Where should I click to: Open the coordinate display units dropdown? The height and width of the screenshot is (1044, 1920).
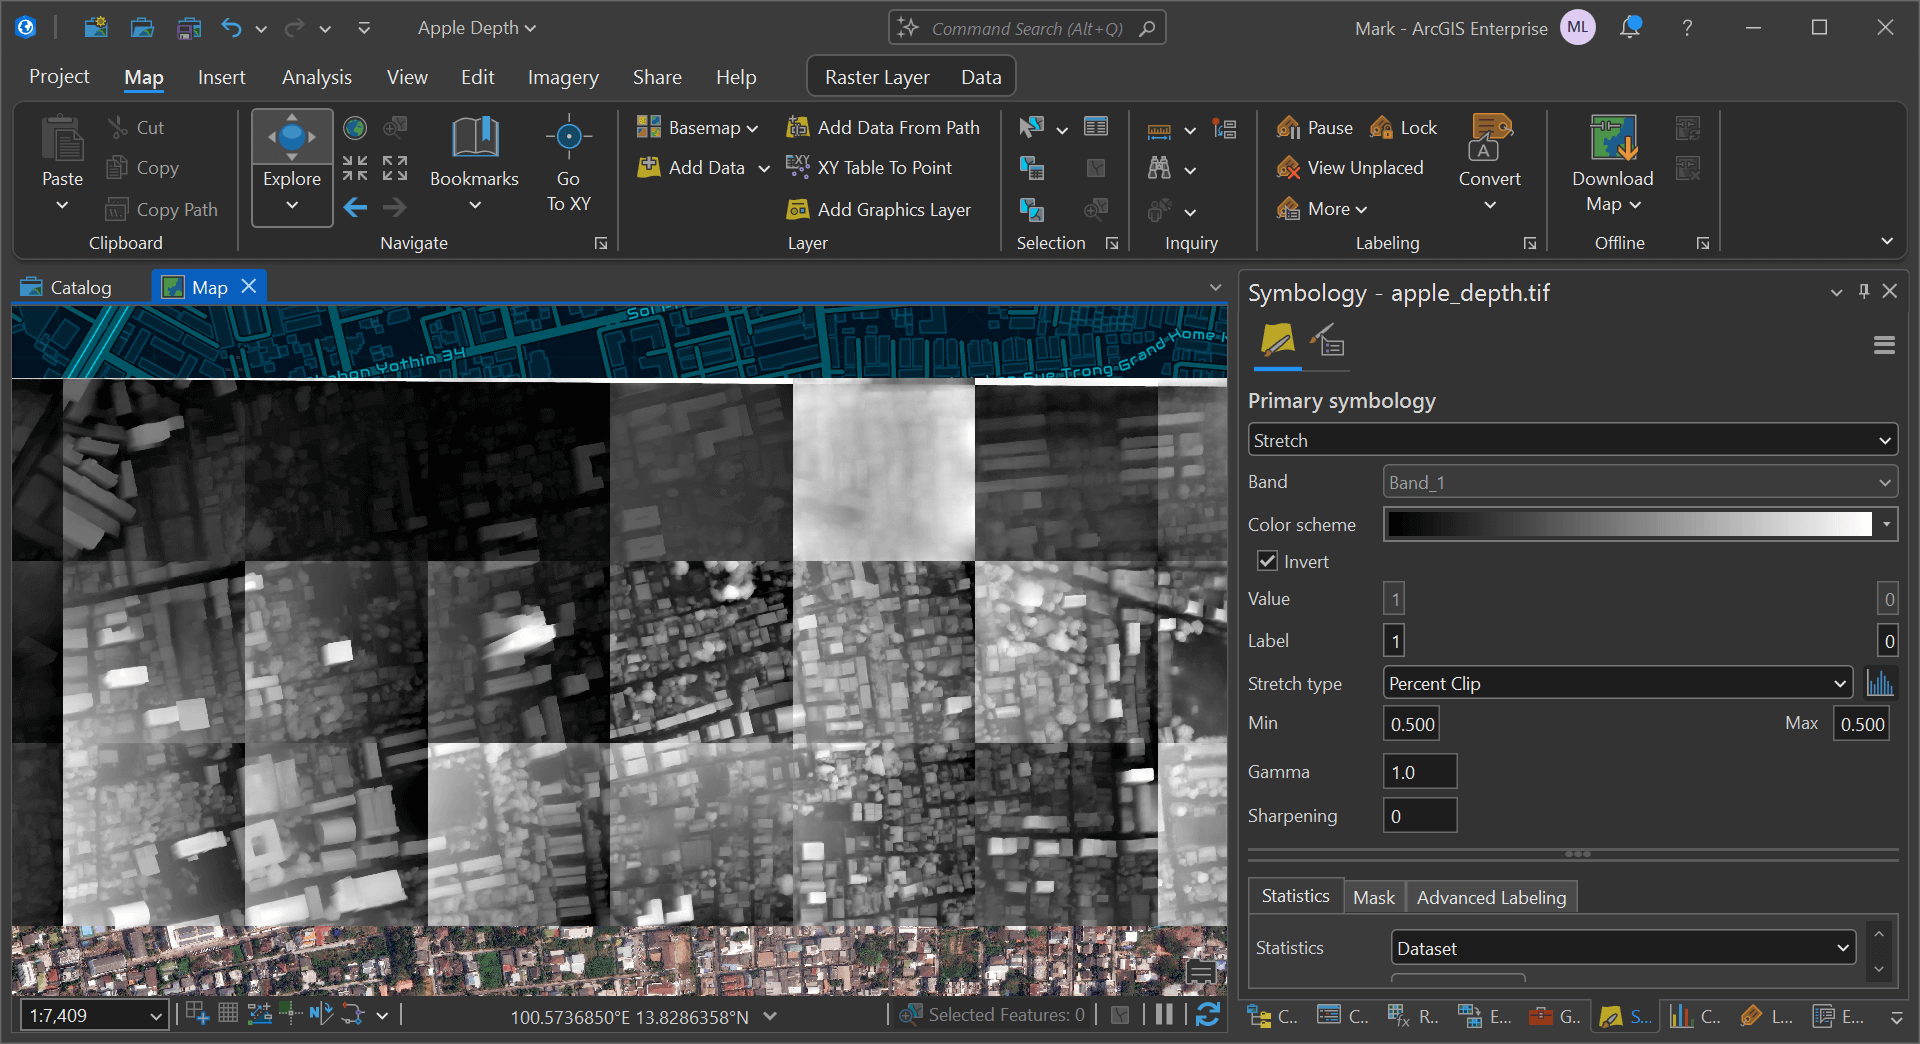[x=770, y=1016]
